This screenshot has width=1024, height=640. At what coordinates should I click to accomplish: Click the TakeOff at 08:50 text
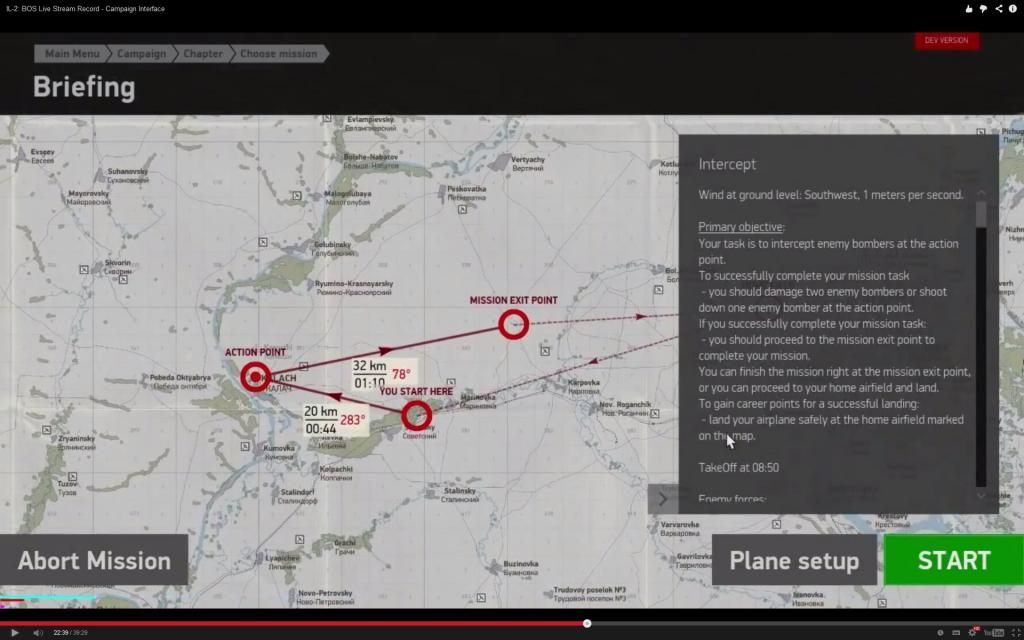click(x=739, y=468)
